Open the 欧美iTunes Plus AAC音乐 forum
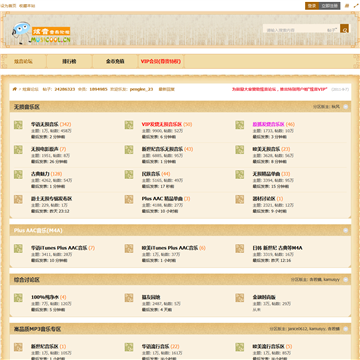Image resolution: width=360 pixels, height=360 pixels. 170,248
